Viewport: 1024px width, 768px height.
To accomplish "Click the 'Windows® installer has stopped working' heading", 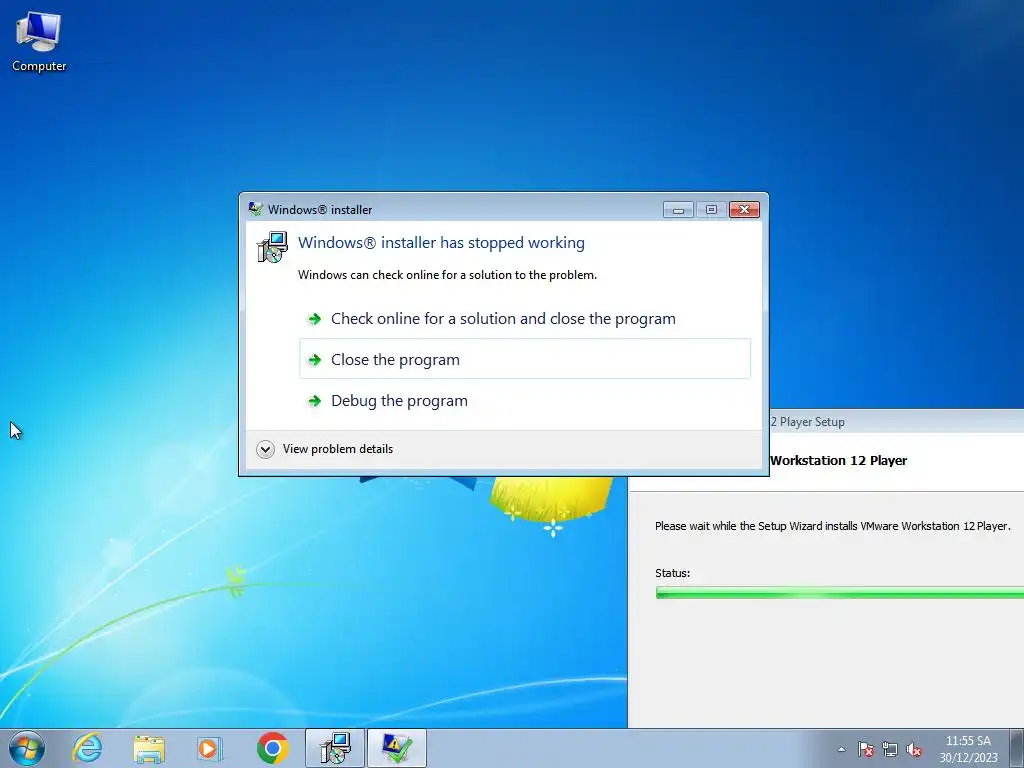I will click(441, 242).
